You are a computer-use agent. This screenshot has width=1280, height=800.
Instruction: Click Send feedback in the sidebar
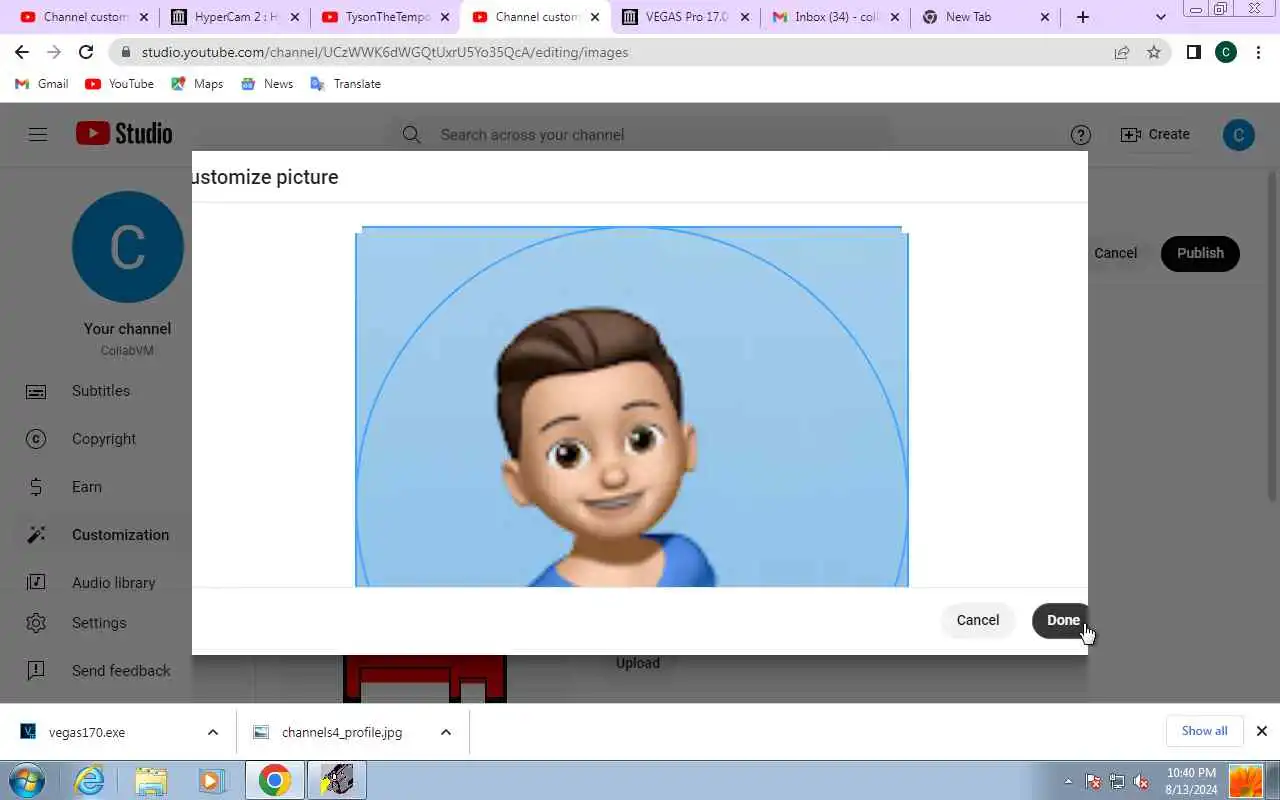[121, 671]
